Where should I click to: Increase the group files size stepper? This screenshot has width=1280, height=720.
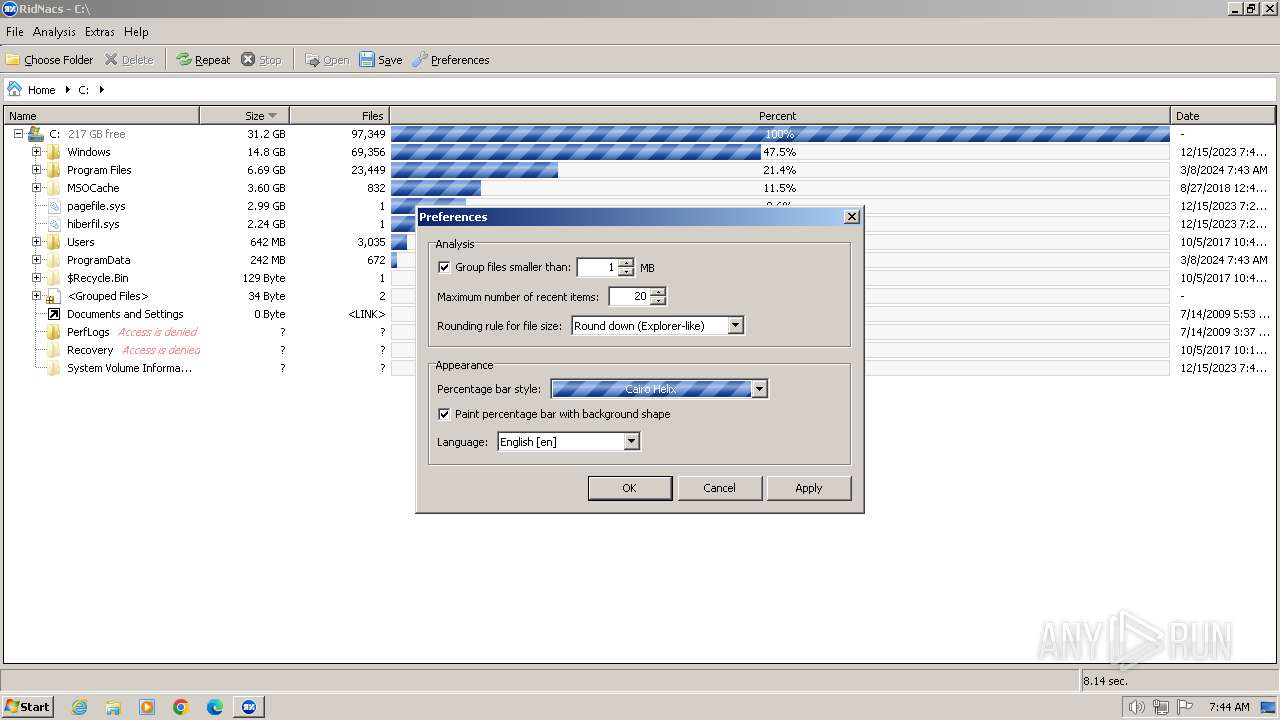click(626, 264)
